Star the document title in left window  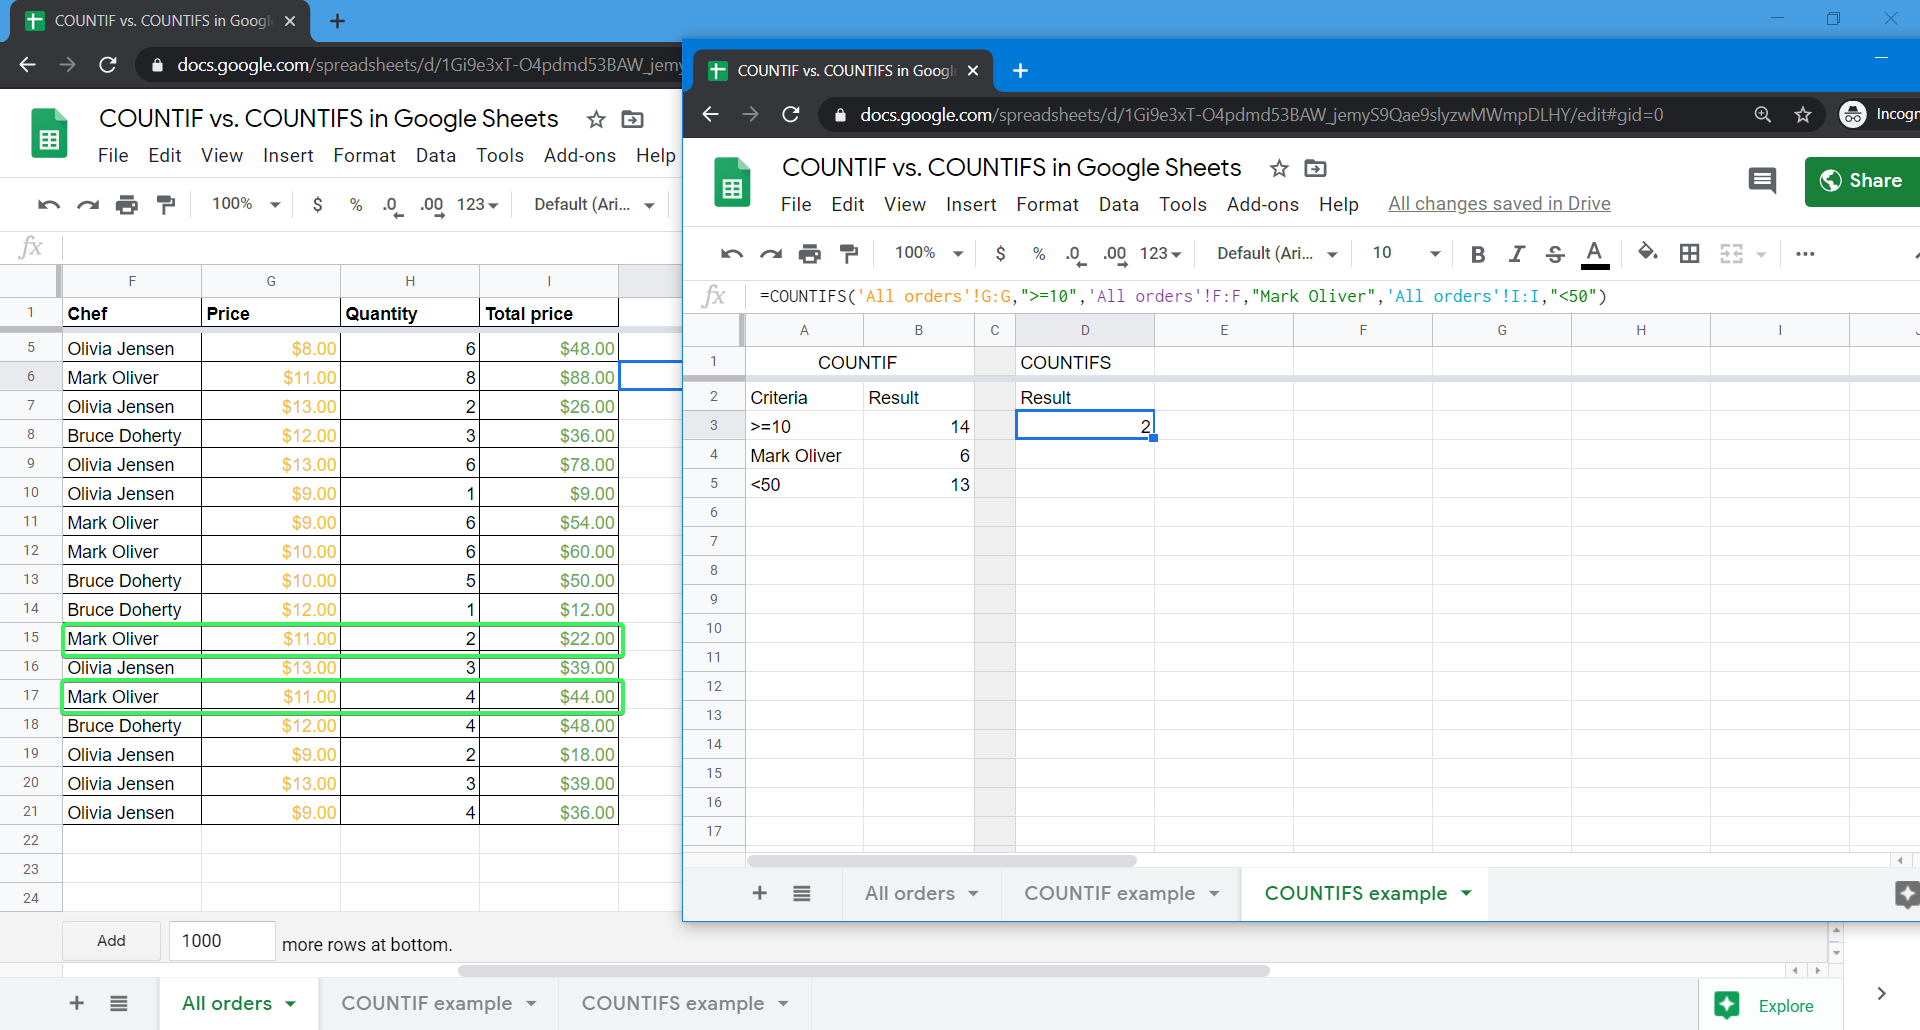click(596, 120)
